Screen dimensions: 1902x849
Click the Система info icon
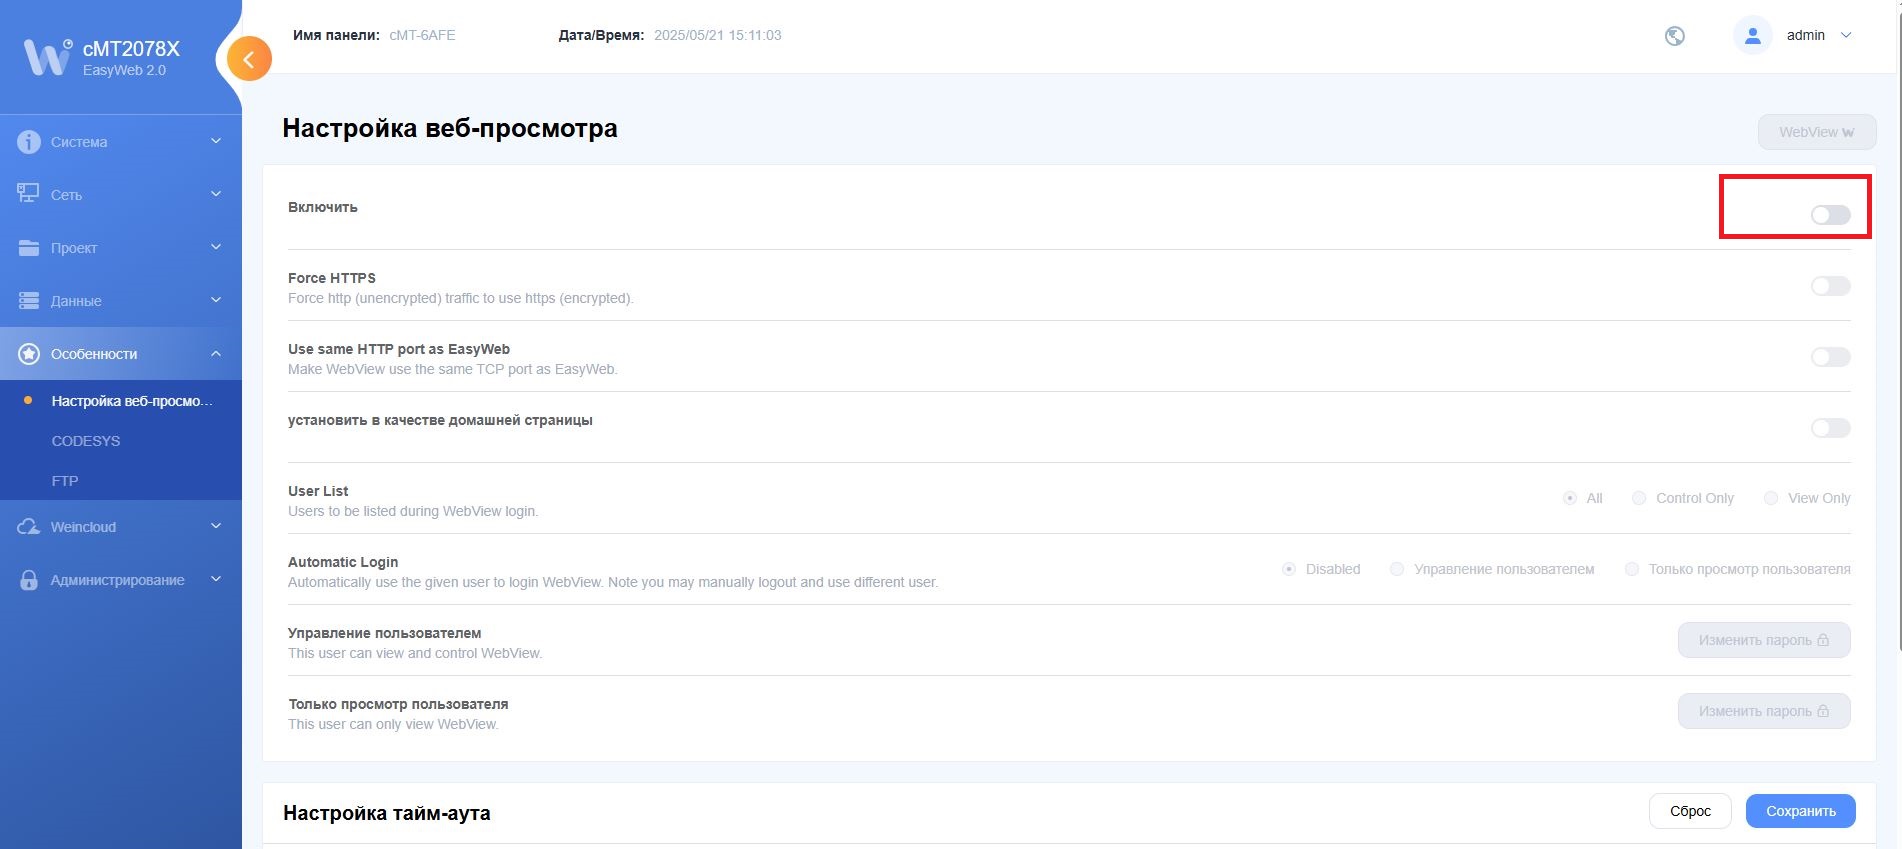[x=29, y=142]
